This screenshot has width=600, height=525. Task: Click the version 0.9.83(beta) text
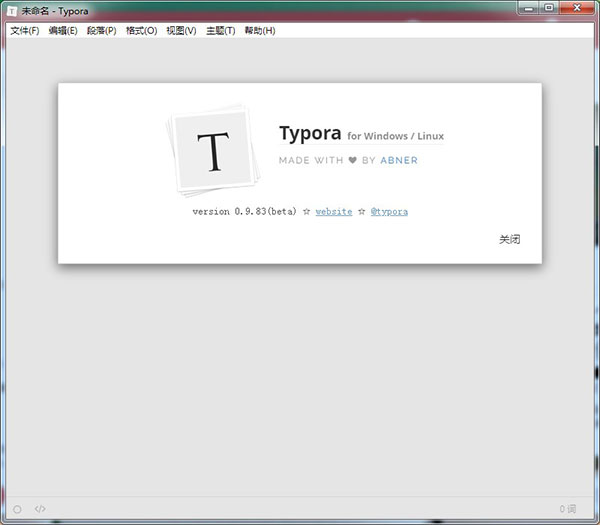coord(244,212)
